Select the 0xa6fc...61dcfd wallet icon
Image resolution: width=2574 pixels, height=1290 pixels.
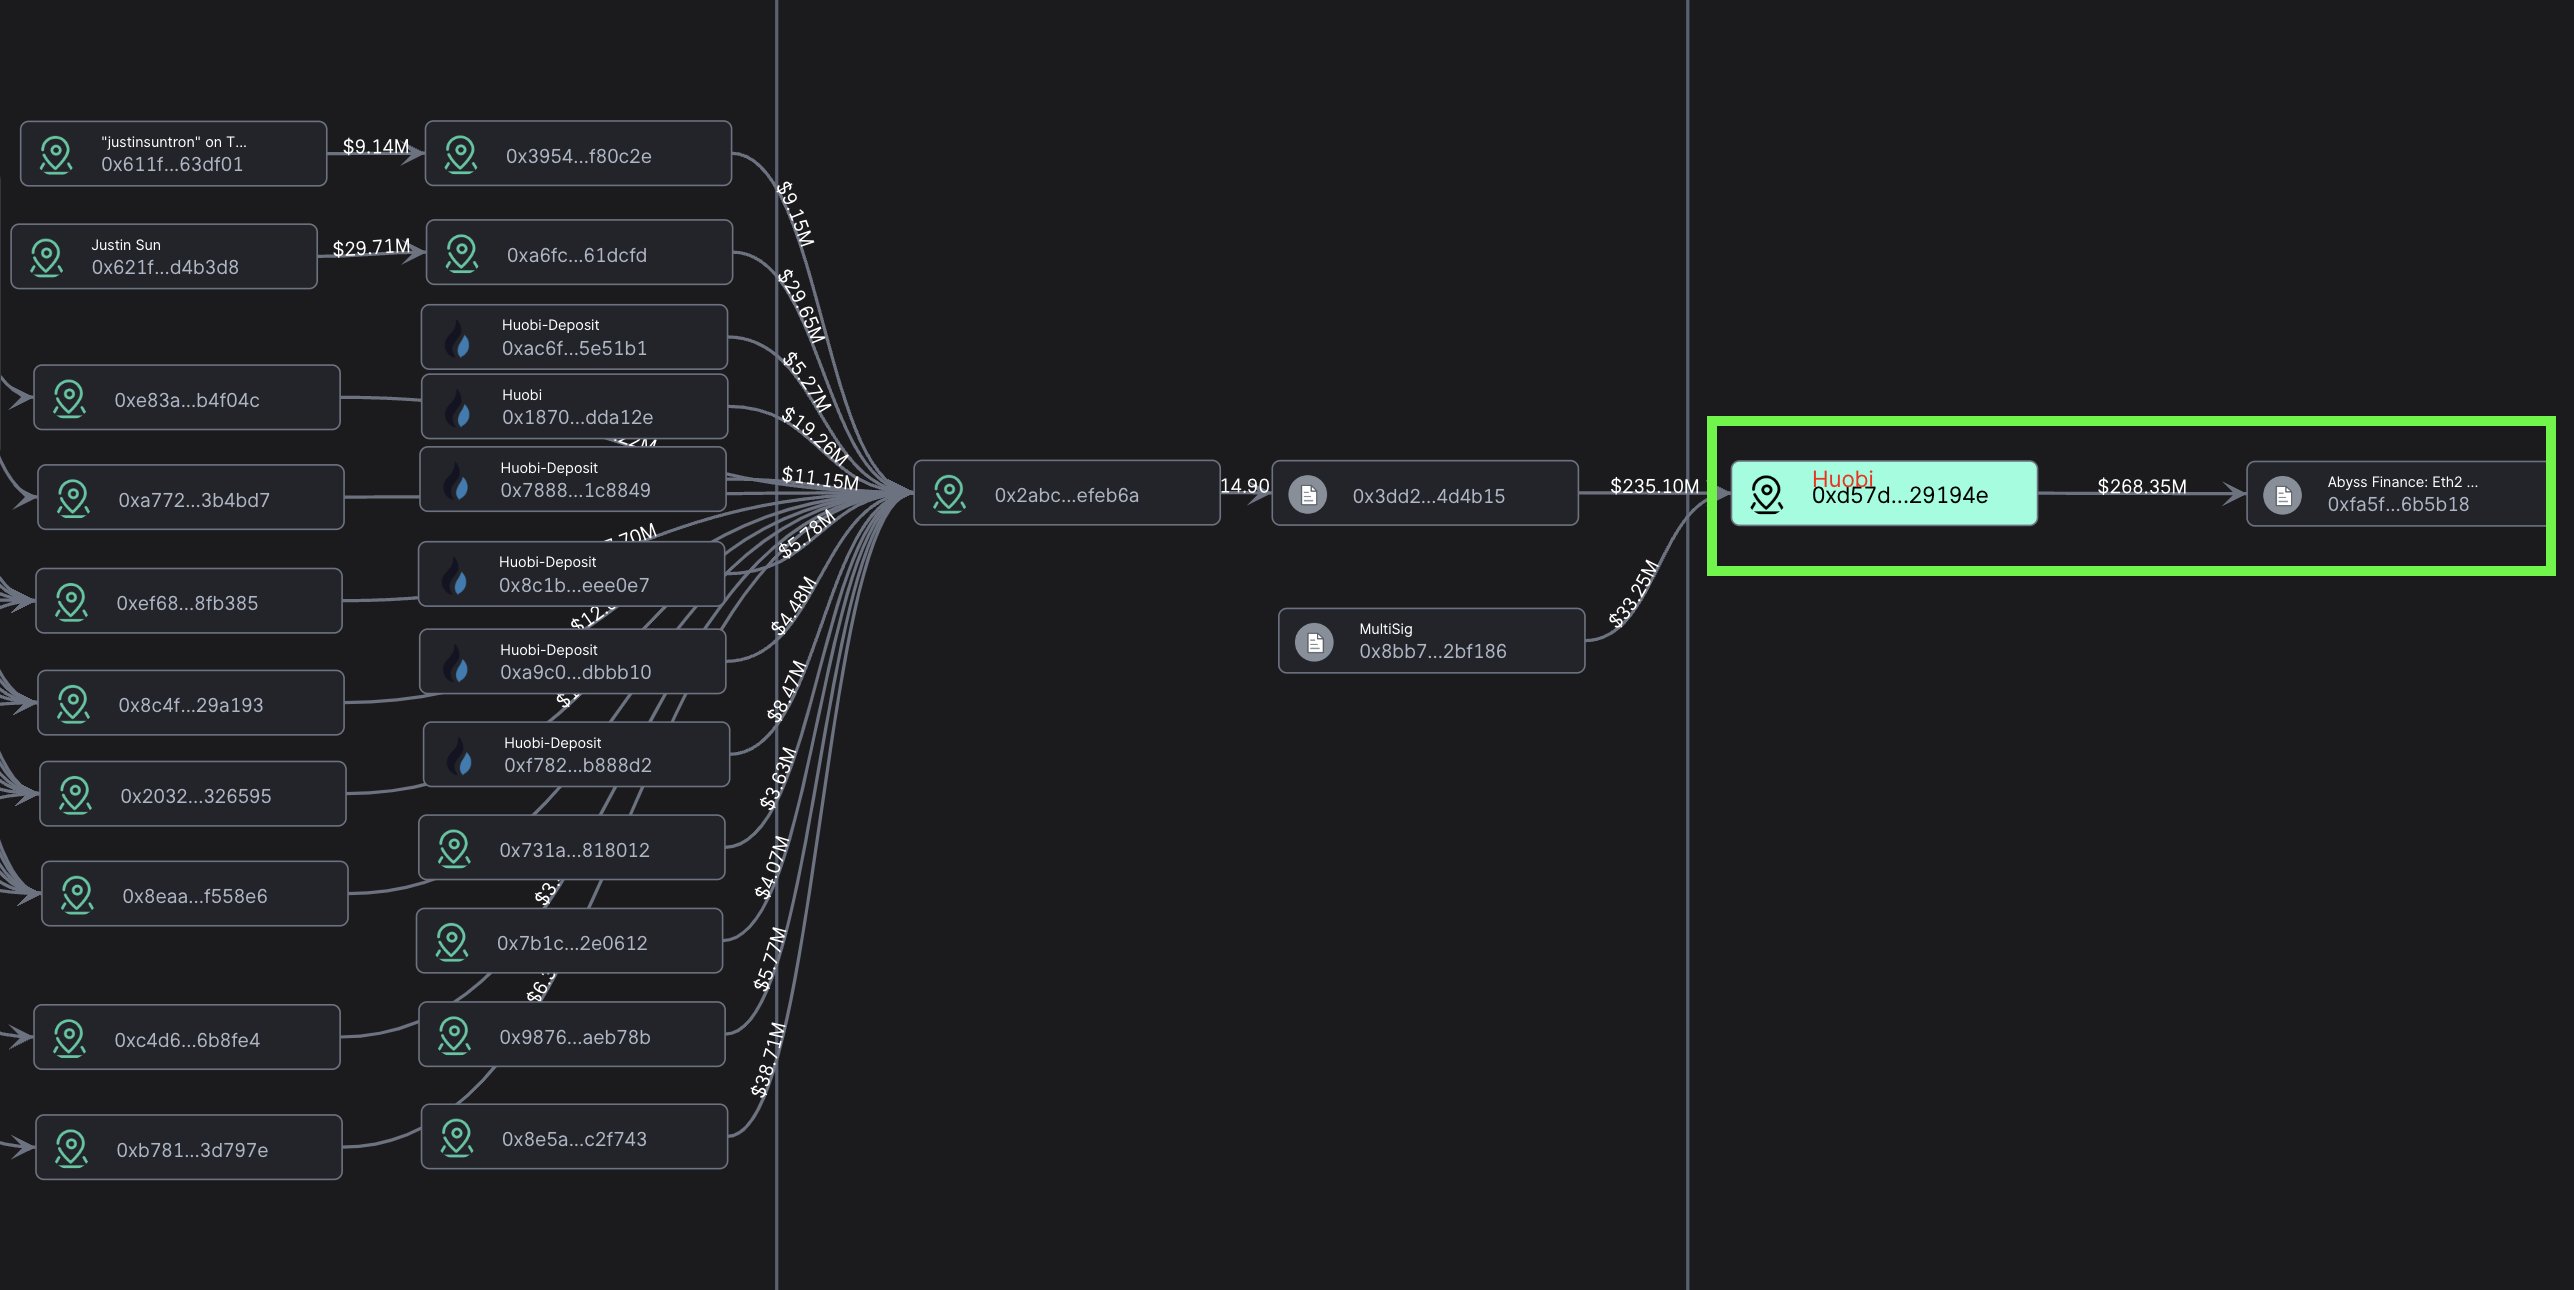pyautogui.click(x=461, y=253)
